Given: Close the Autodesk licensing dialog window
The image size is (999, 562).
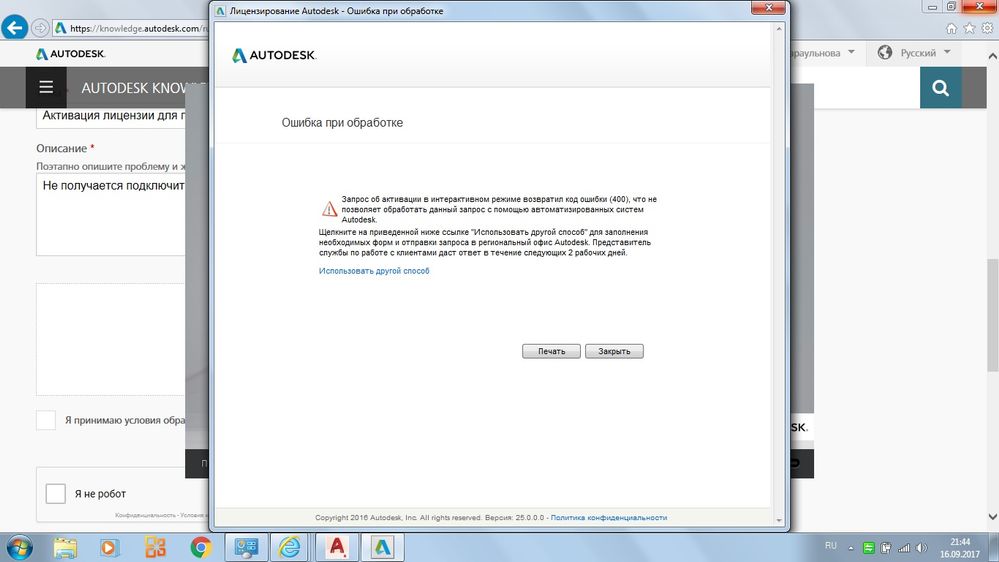Looking at the screenshot, I should 768,8.
